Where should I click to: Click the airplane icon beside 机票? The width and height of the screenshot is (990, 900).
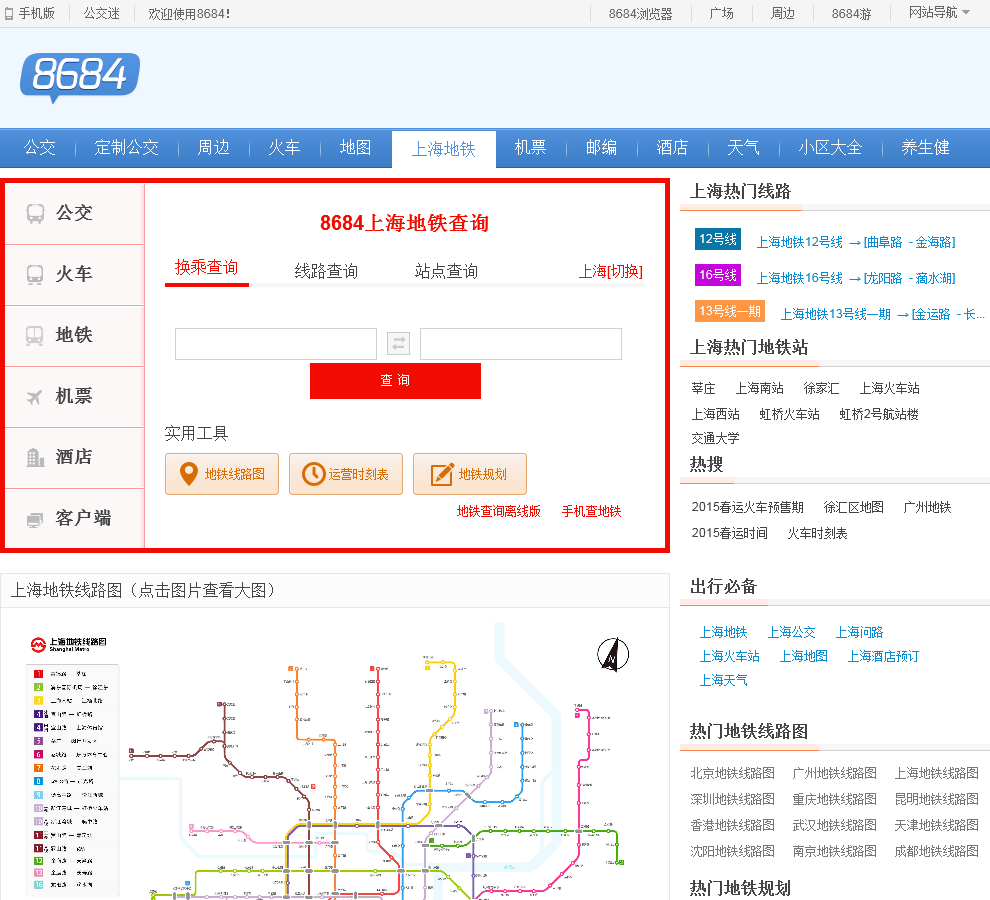pyautogui.click(x=34, y=397)
